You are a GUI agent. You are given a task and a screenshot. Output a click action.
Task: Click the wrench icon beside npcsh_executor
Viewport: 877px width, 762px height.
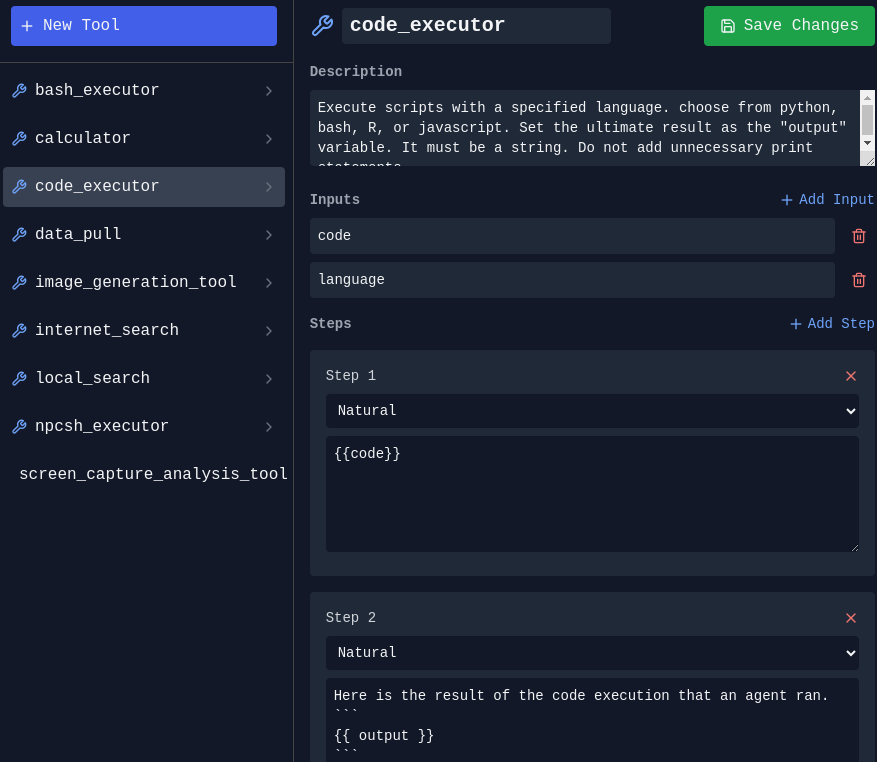[20, 427]
